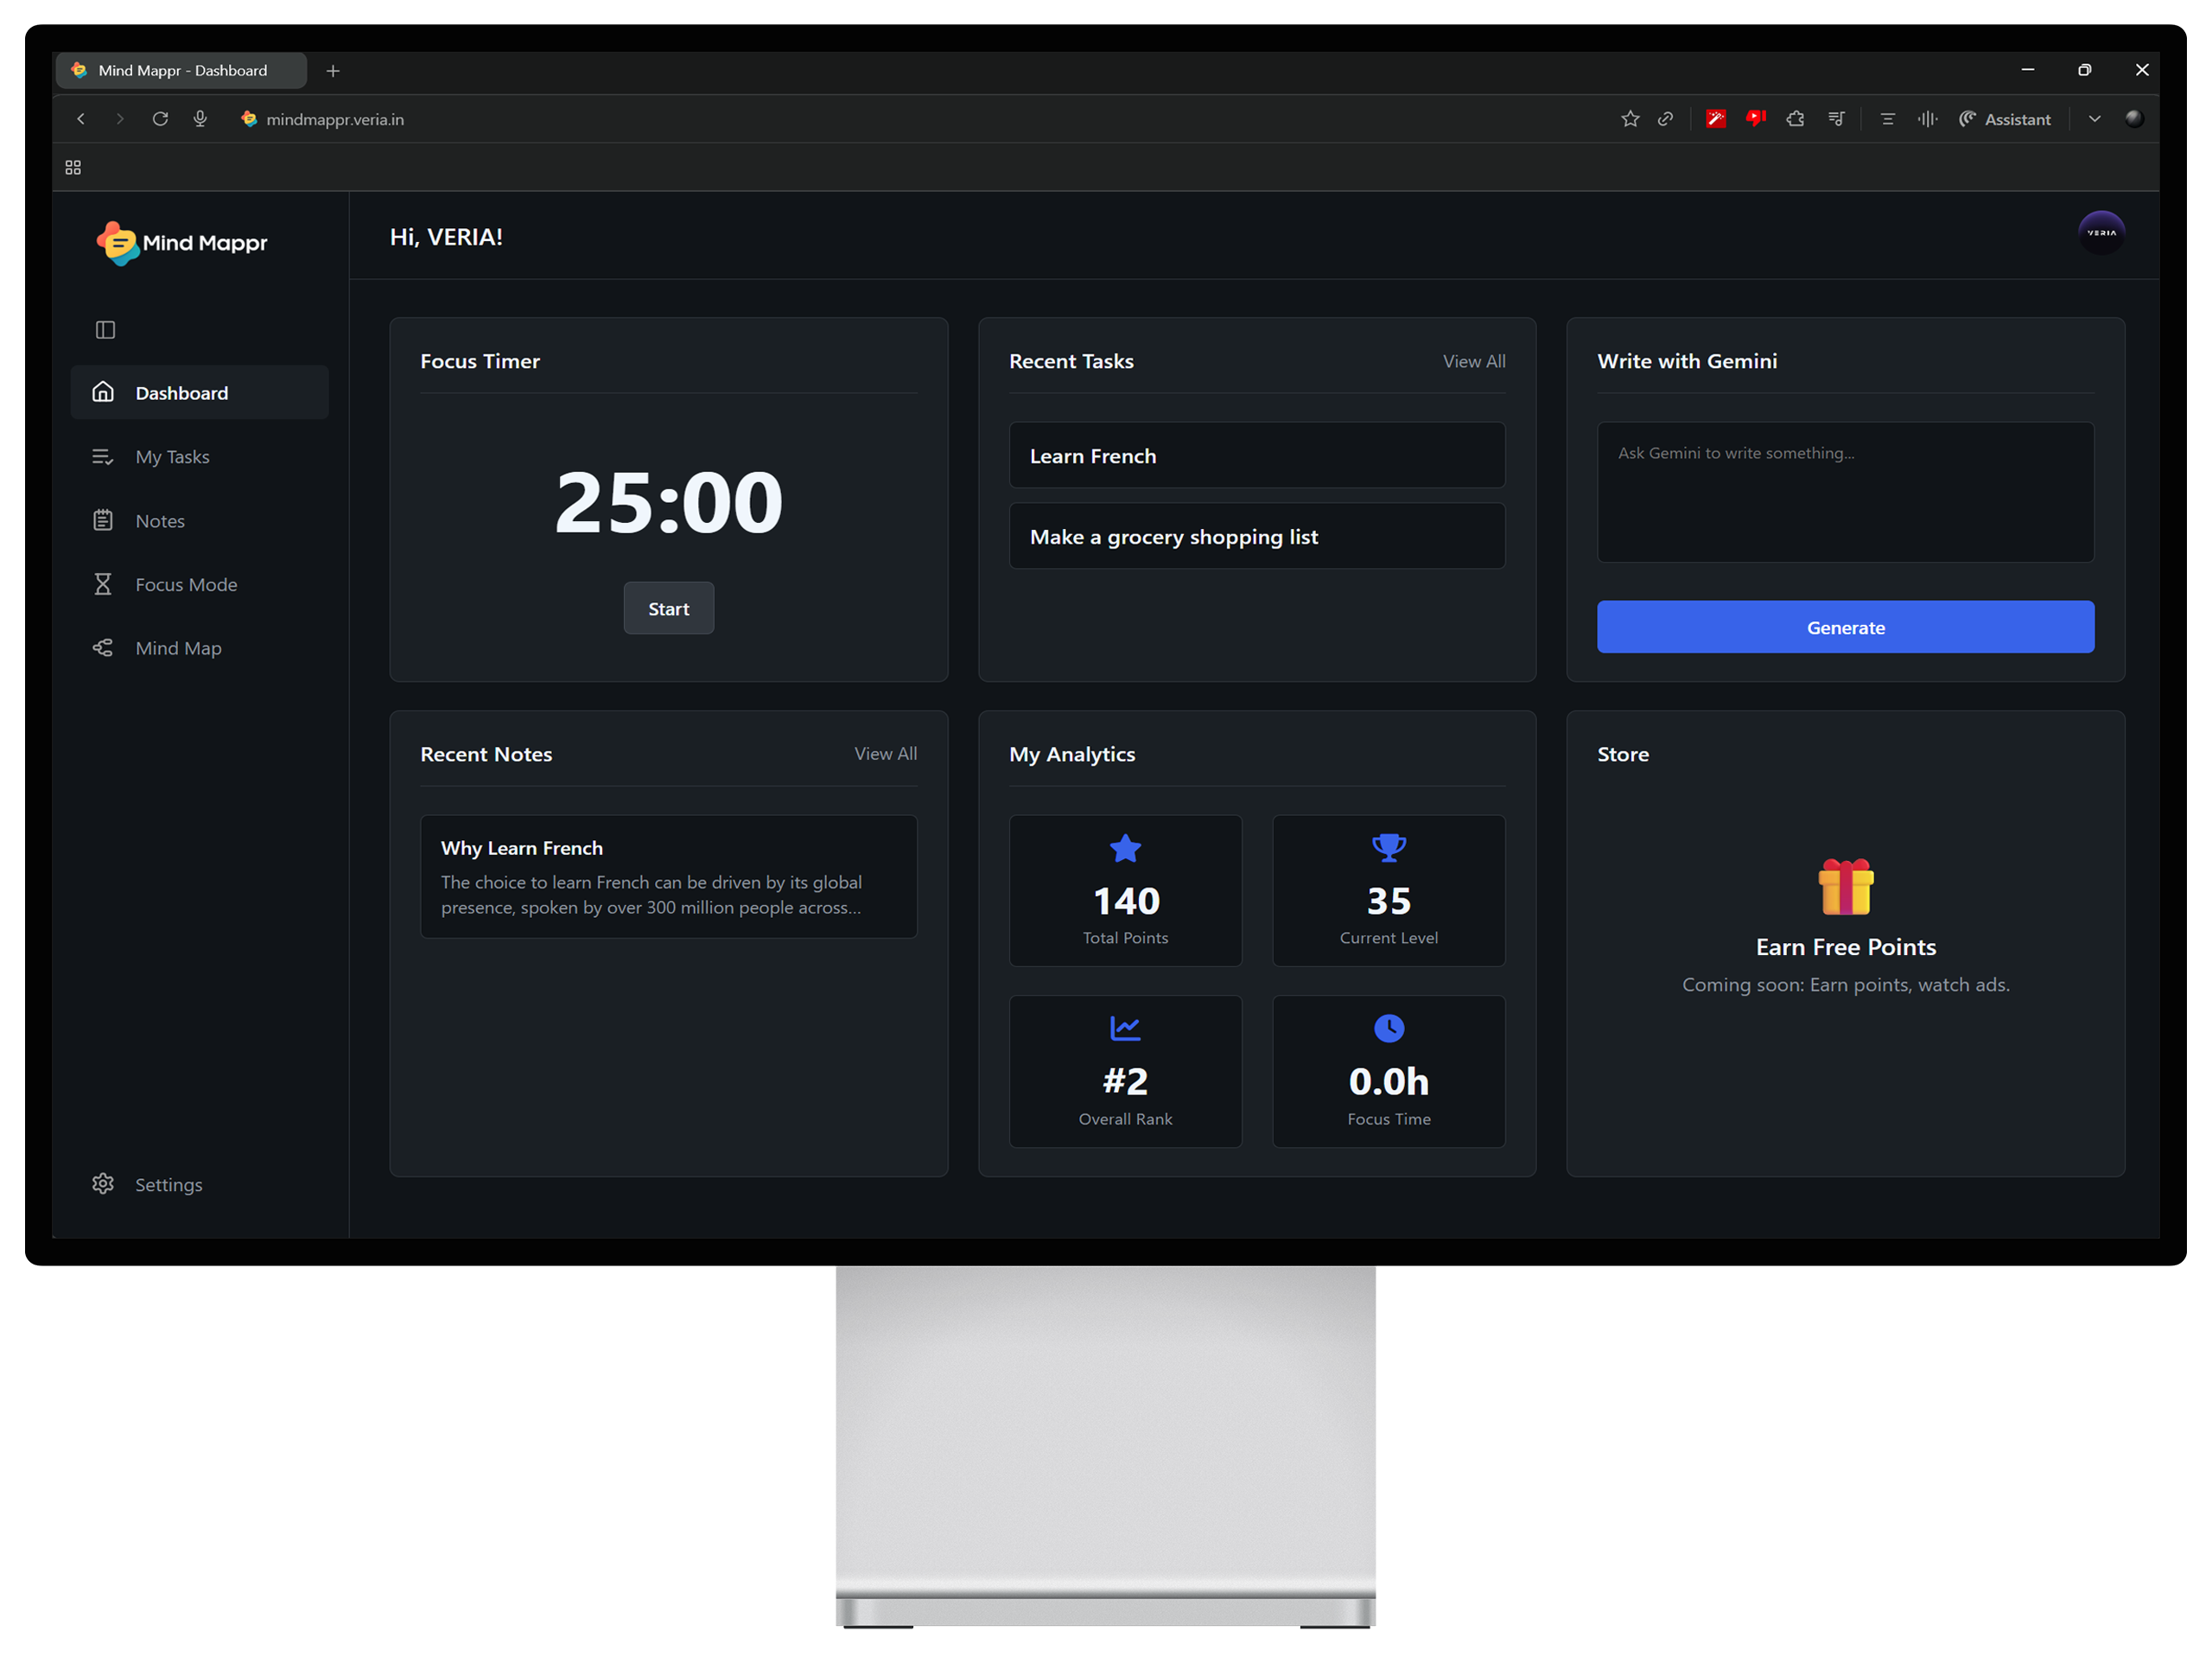
Task: Collapse the sidebar panel toggle icon
Action: 105,330
